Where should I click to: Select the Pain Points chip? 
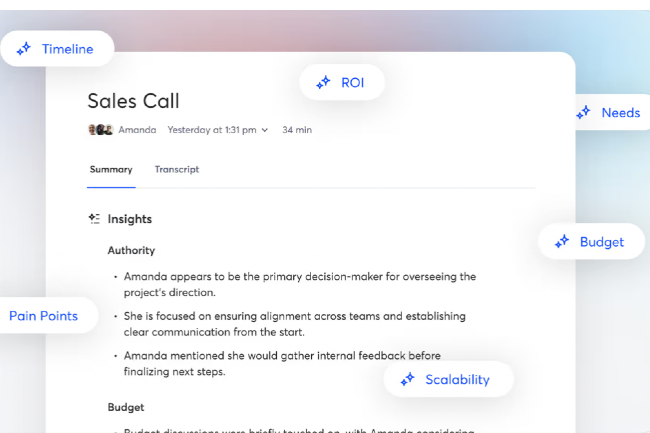[x=43, y=316]
